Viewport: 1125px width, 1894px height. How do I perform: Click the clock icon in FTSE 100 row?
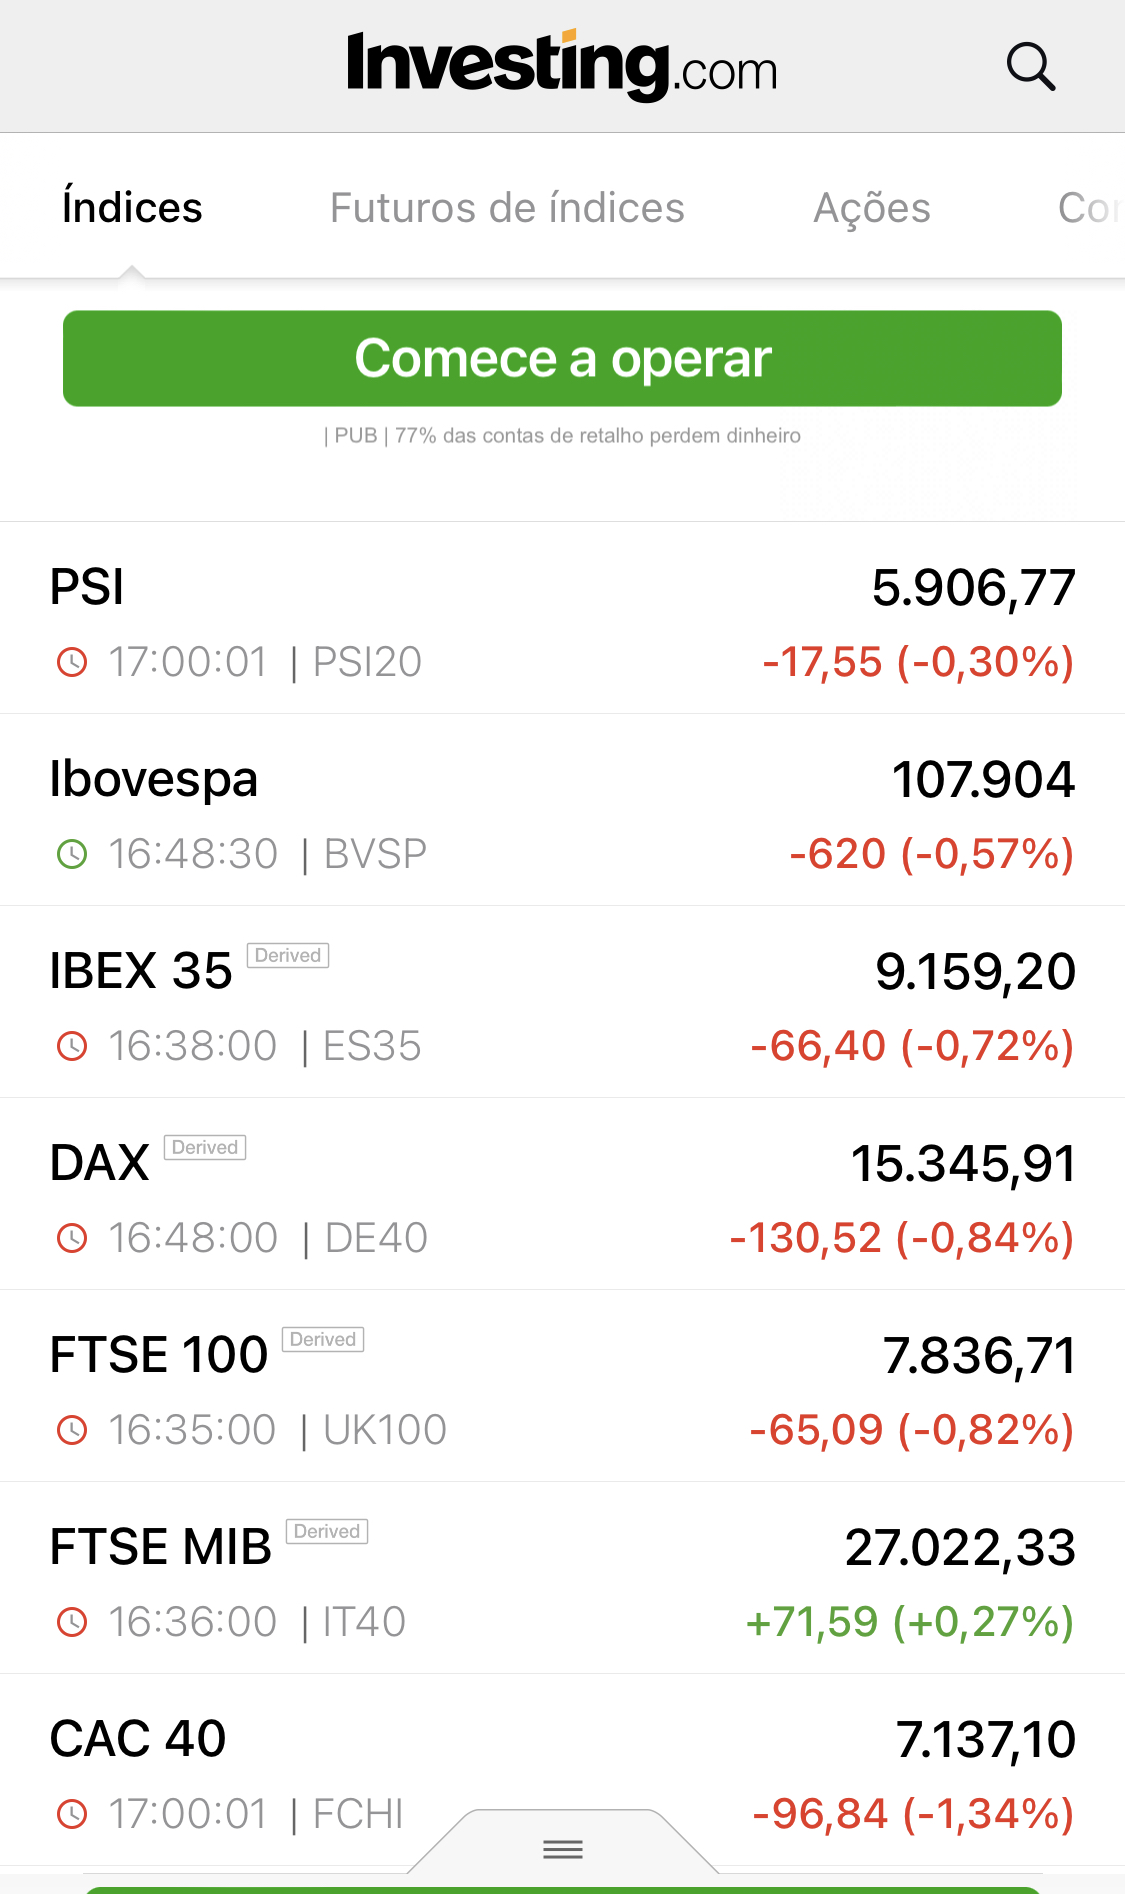pos(72,1430)
